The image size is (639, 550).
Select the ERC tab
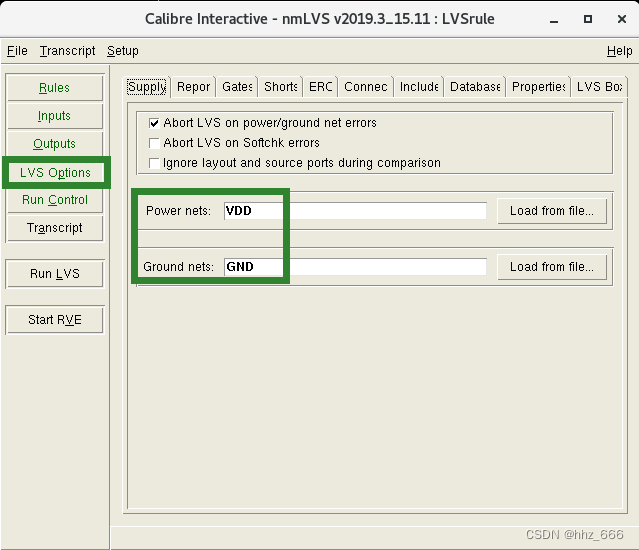click(320, 87)
